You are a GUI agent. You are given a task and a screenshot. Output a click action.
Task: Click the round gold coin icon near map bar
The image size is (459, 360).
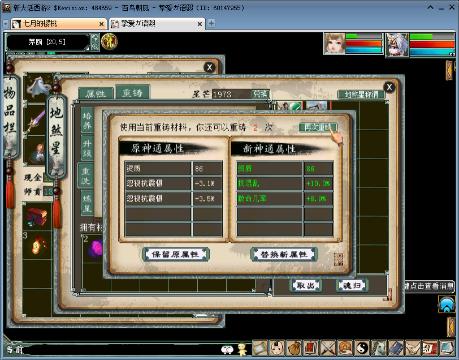pyautogui.click(x=109, y=42)
